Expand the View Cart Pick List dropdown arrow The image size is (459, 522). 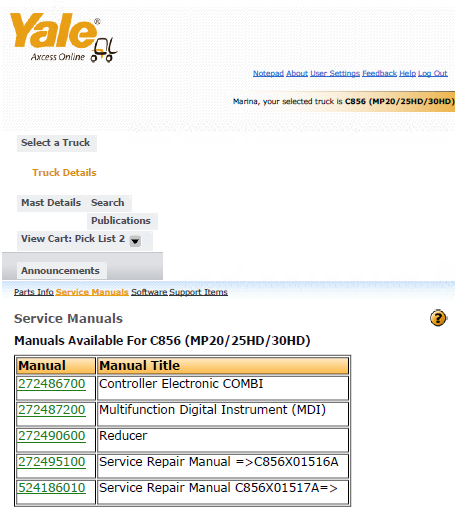tap(135, 241)
